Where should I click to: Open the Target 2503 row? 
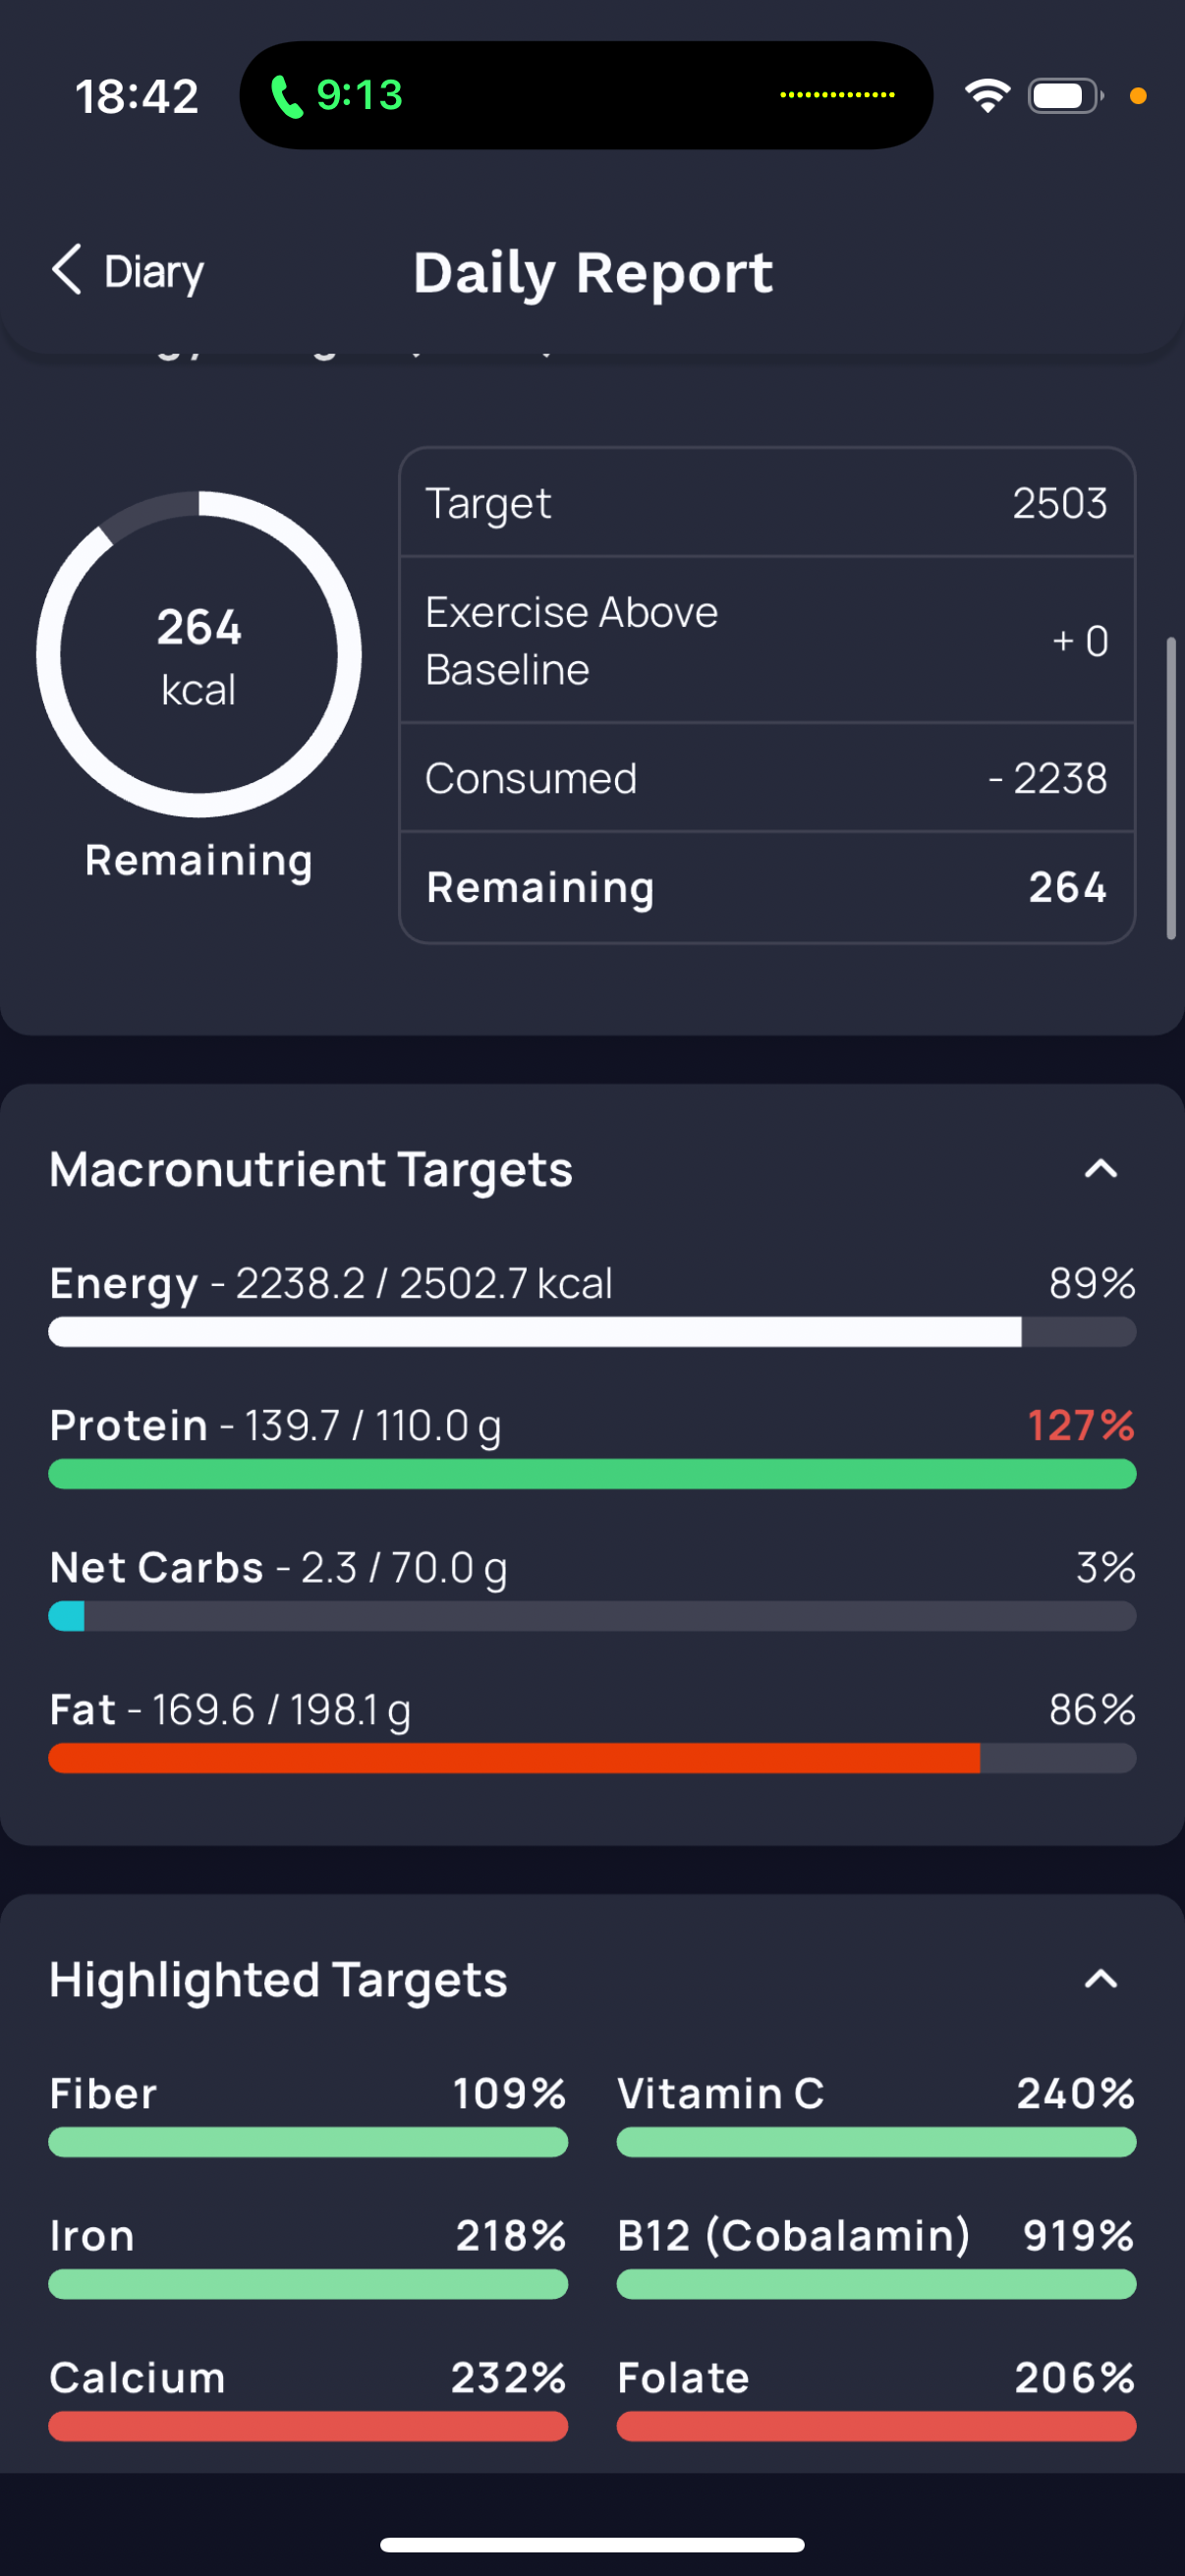[766, 503]
